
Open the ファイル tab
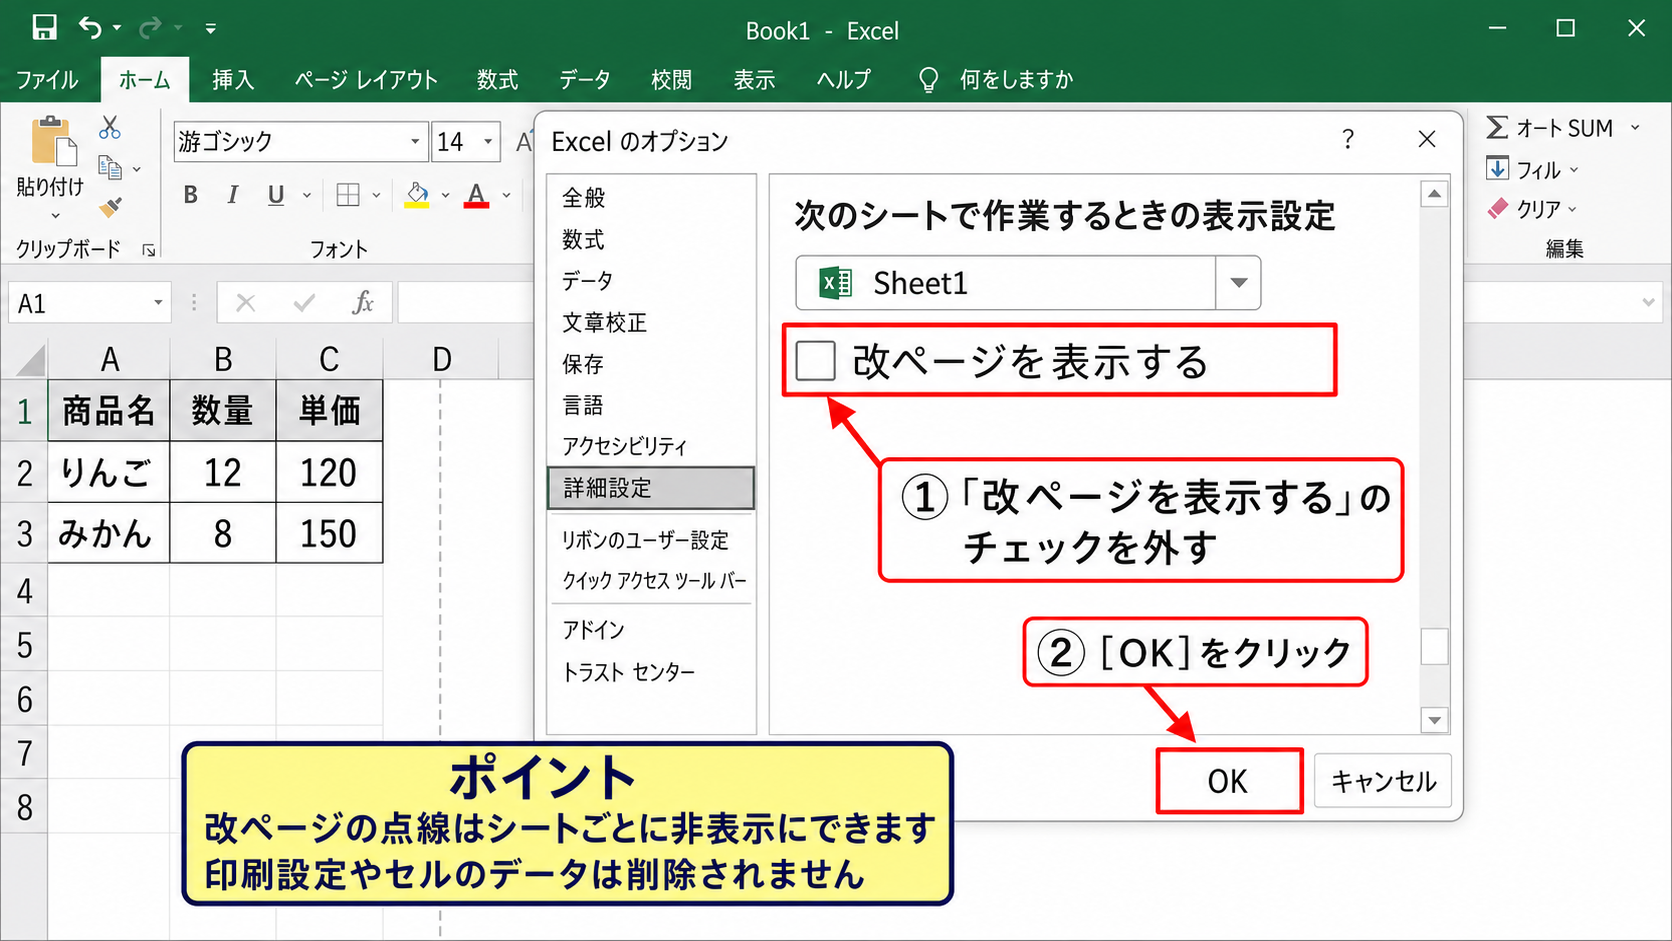47,80
